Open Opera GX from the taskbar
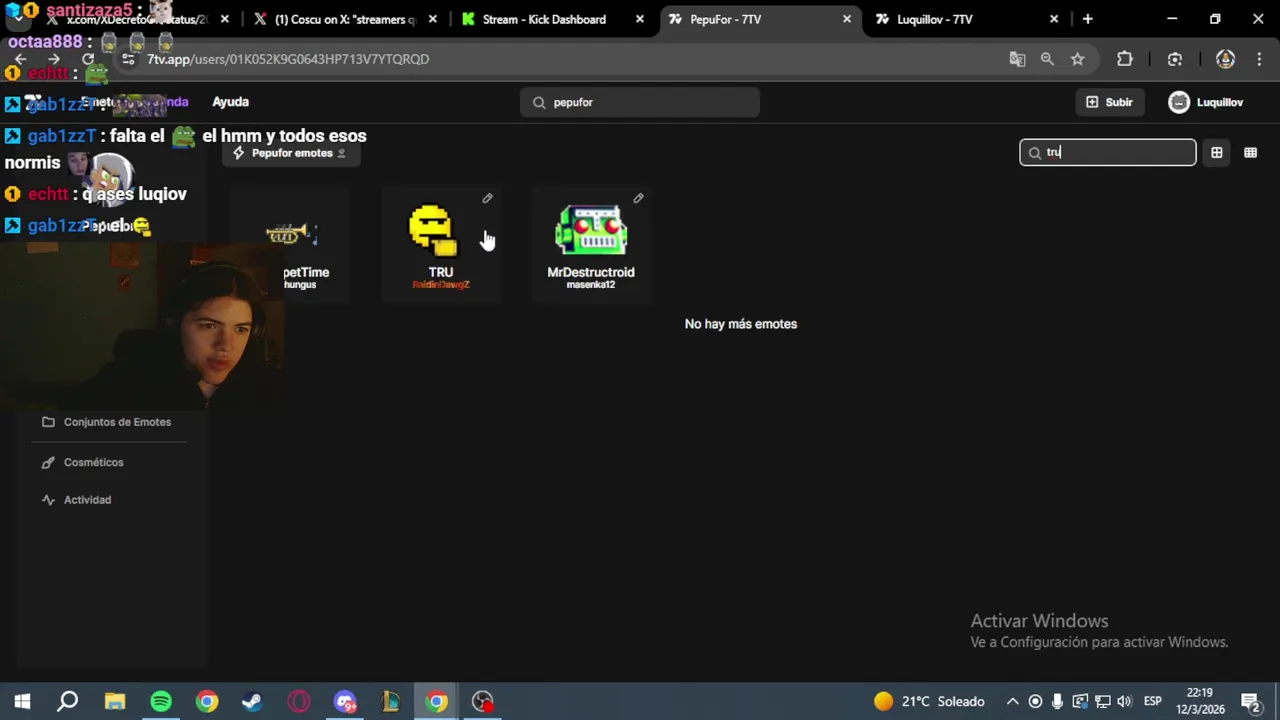This screenshot has height=720, width=1280. [x=299, y=701]
